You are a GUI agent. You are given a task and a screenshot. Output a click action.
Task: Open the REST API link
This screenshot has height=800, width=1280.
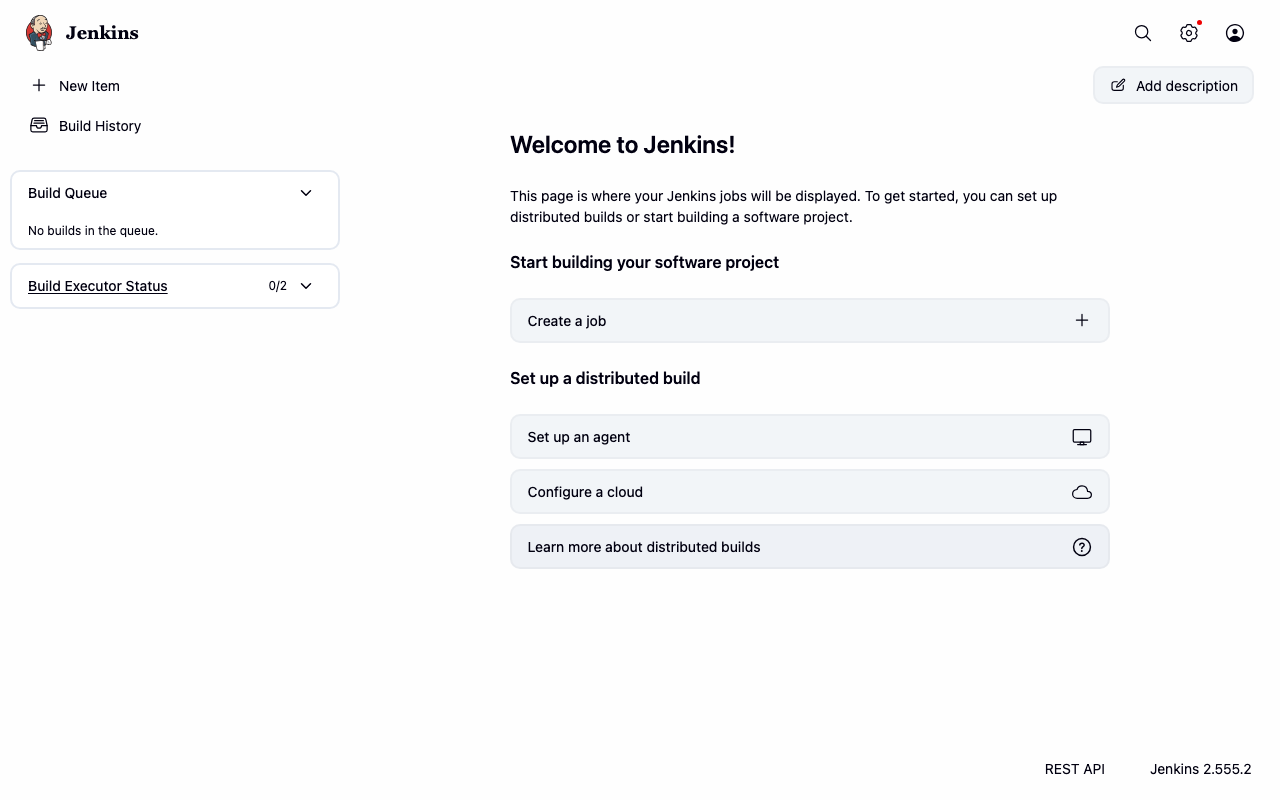(x=1075, y=769)
